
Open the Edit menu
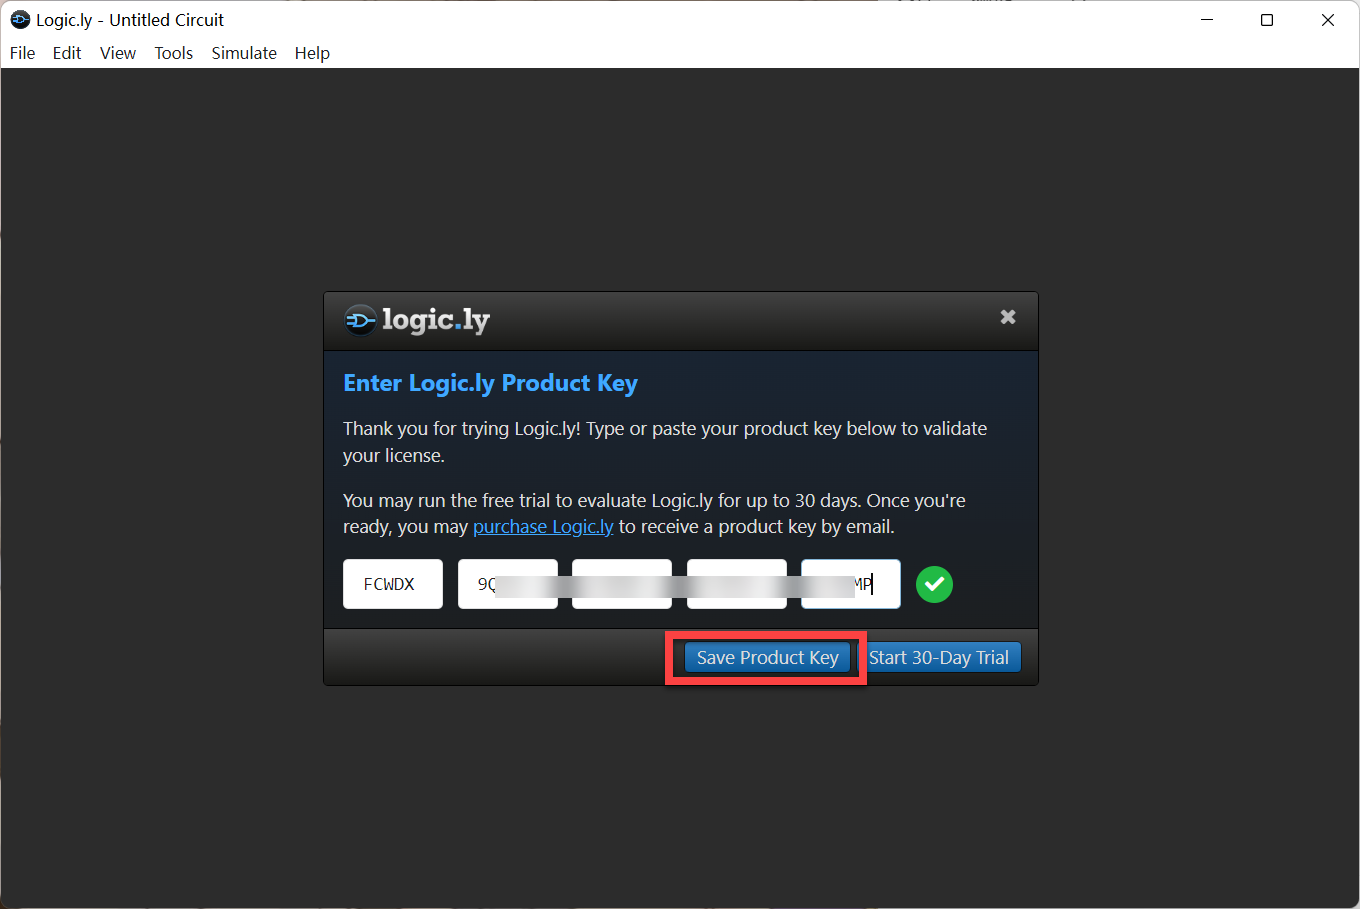click(67, 53)
